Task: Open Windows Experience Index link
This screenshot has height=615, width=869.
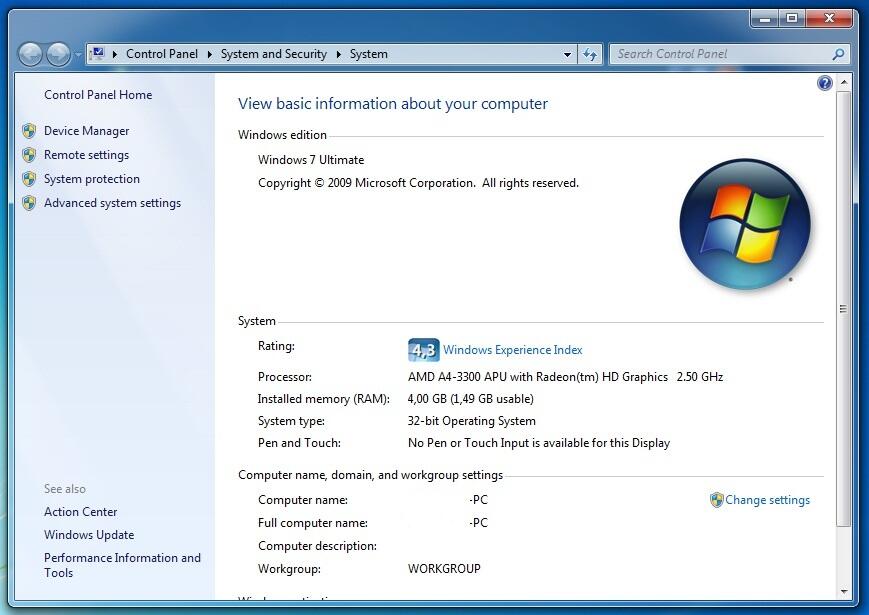Action: point(513,350)
